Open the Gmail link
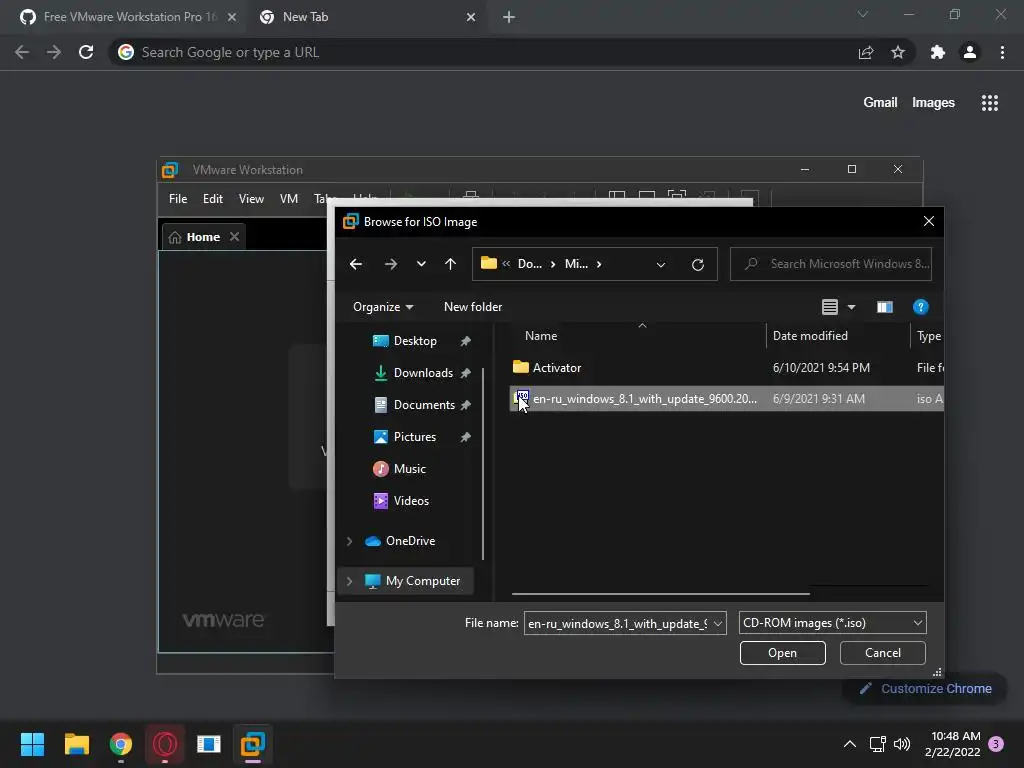This screenshot has height=768, width=1024. tap(880, 103)
